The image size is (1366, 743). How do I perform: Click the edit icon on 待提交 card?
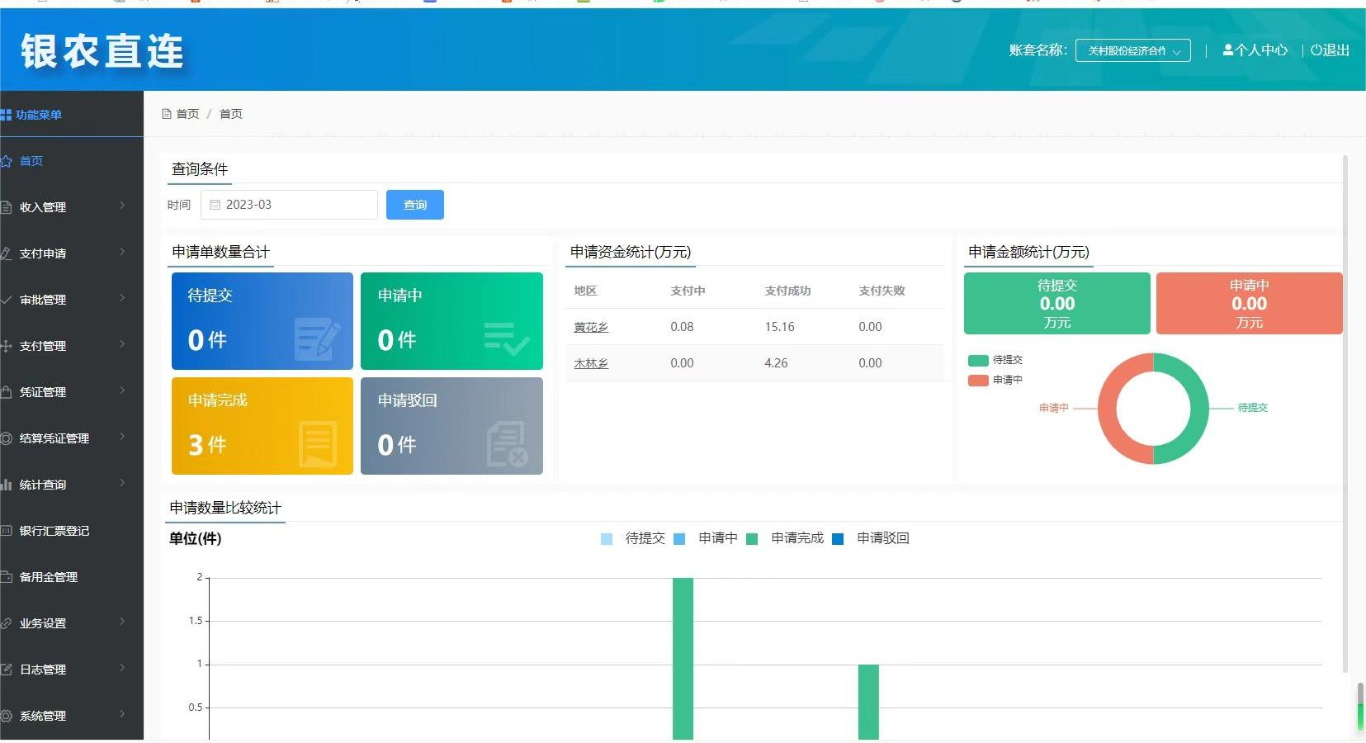(x=317, y=338)
